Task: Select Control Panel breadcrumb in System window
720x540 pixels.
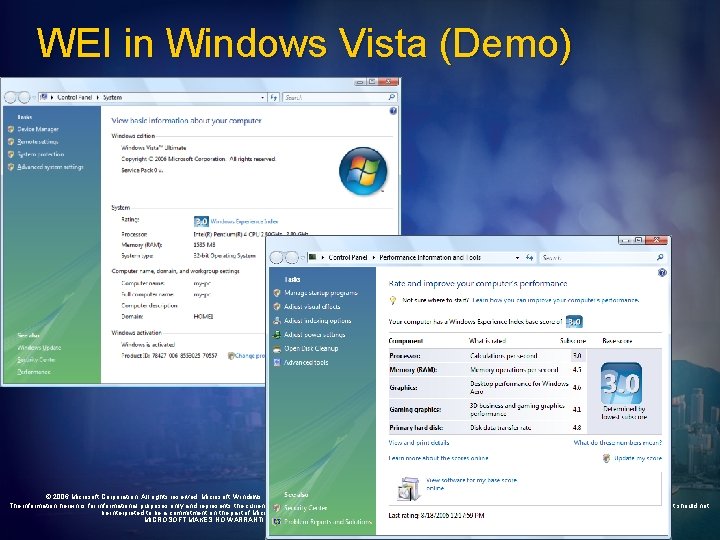Action: (x=75, y=97)
